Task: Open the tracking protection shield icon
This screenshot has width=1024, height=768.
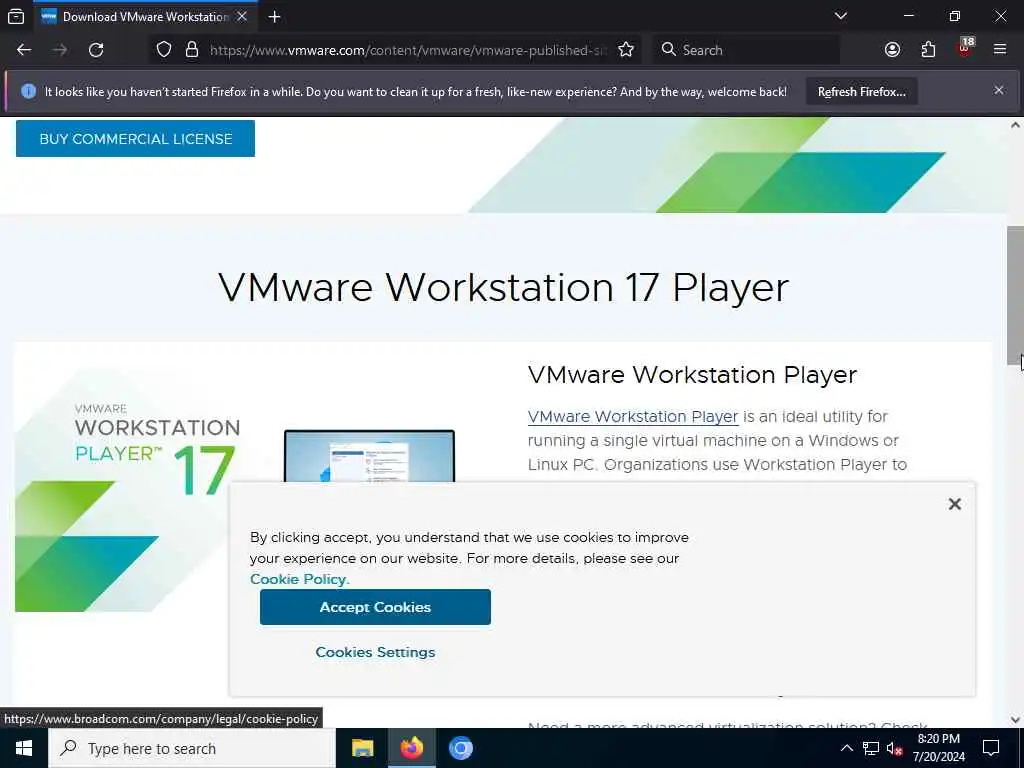Action: 164,50
